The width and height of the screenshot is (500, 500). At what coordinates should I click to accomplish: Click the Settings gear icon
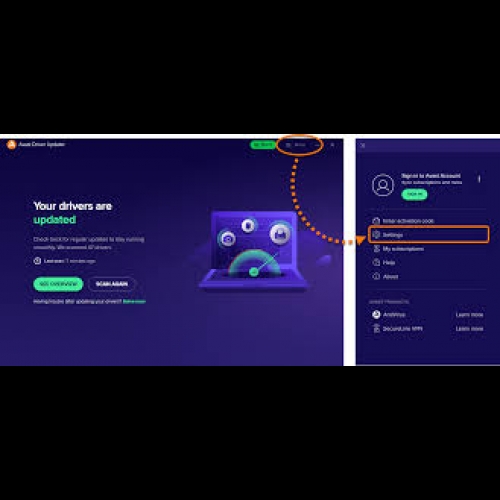[376, 235]
